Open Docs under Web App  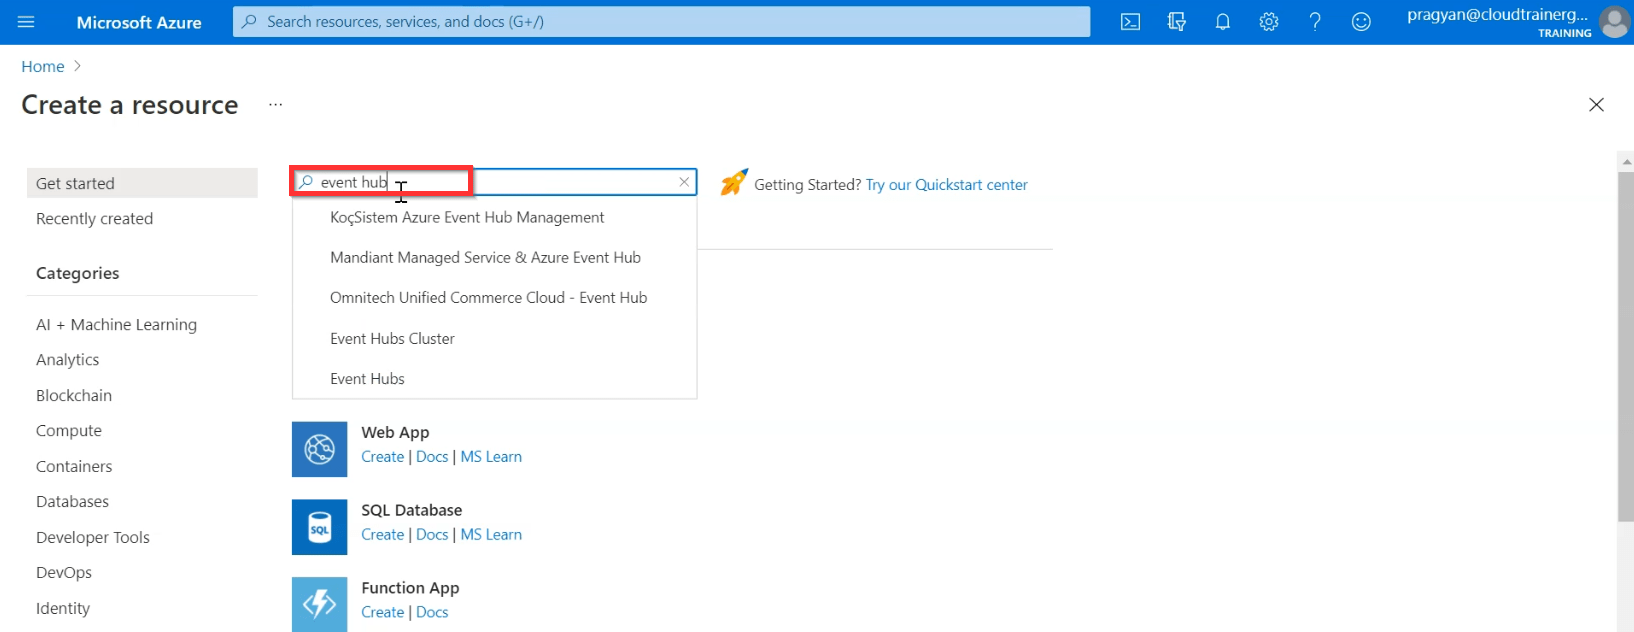(x=432, y=456)
